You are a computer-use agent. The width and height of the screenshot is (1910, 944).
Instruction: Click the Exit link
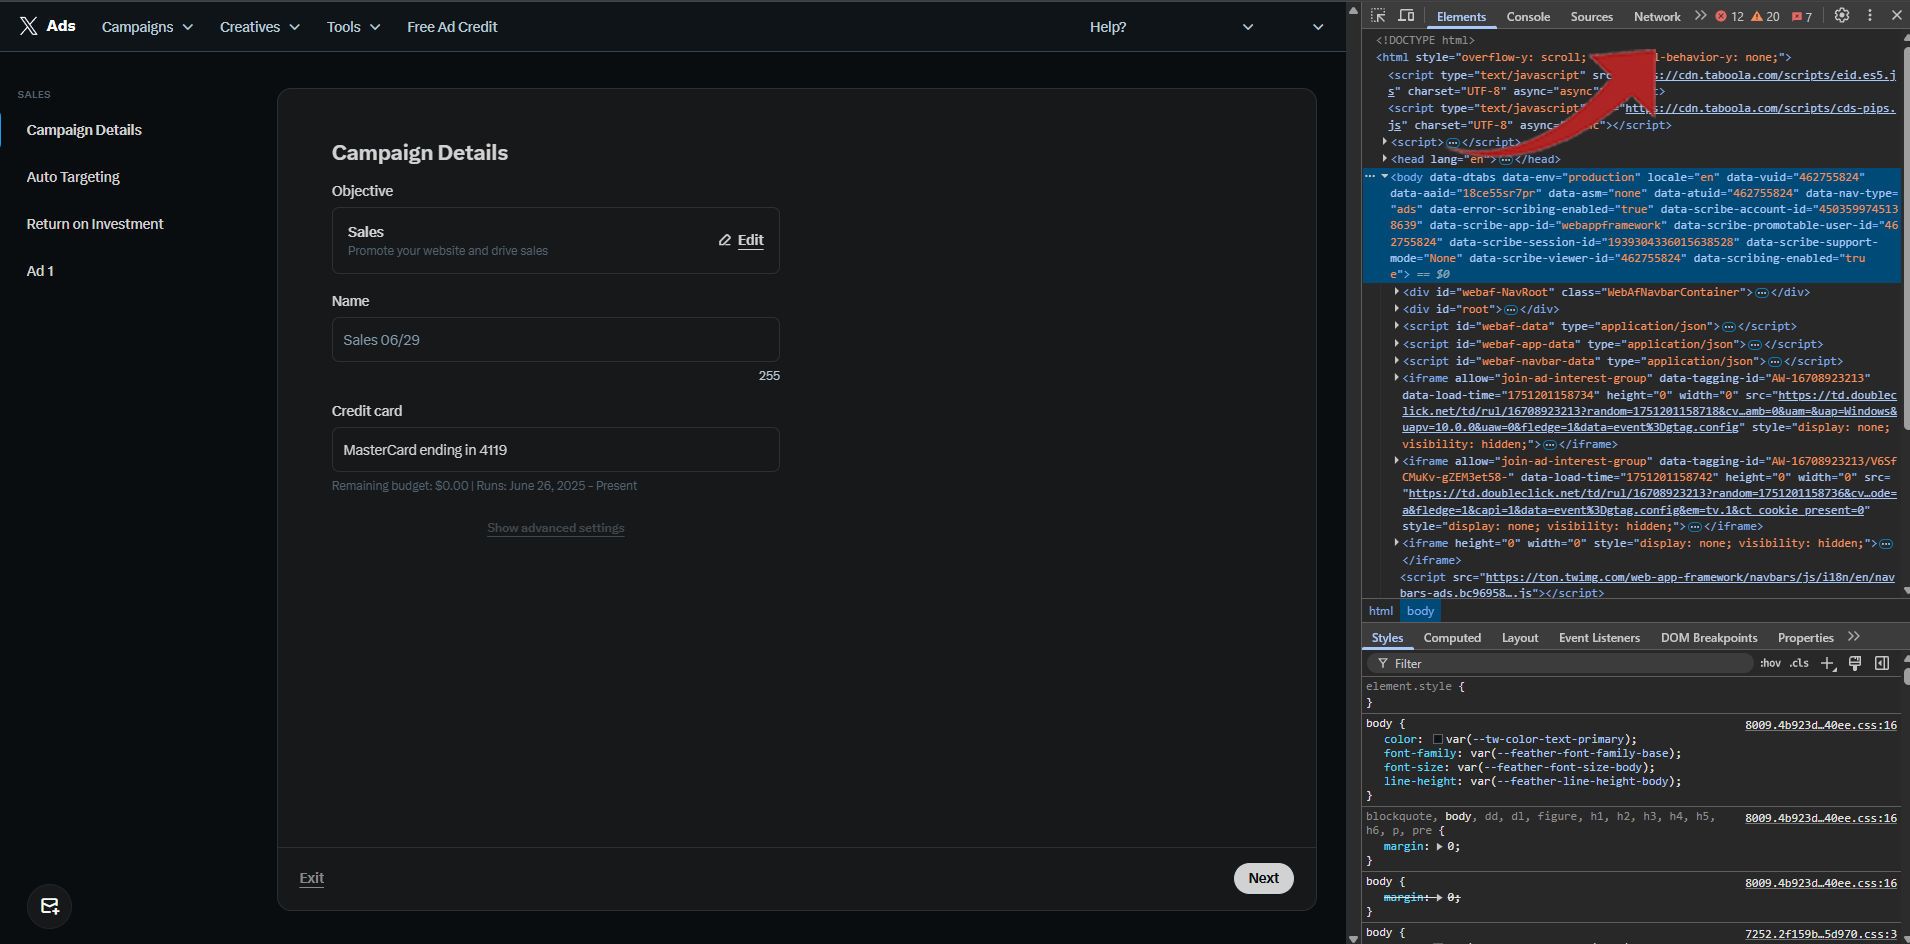coord(312,878)
